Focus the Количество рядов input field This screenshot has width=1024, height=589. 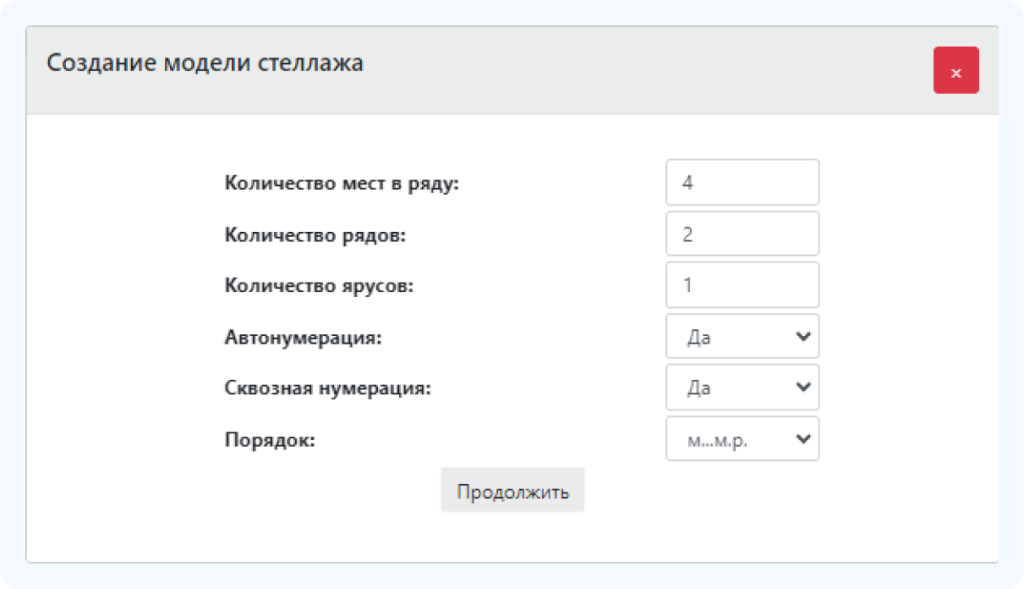(x=743, y=234)
